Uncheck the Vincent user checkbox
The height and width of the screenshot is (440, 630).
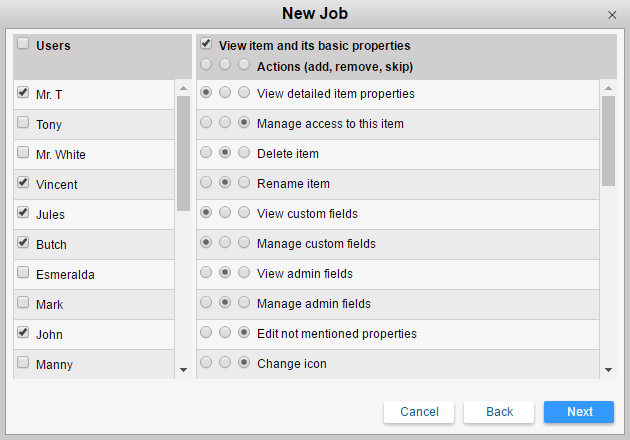click(23, 183)
